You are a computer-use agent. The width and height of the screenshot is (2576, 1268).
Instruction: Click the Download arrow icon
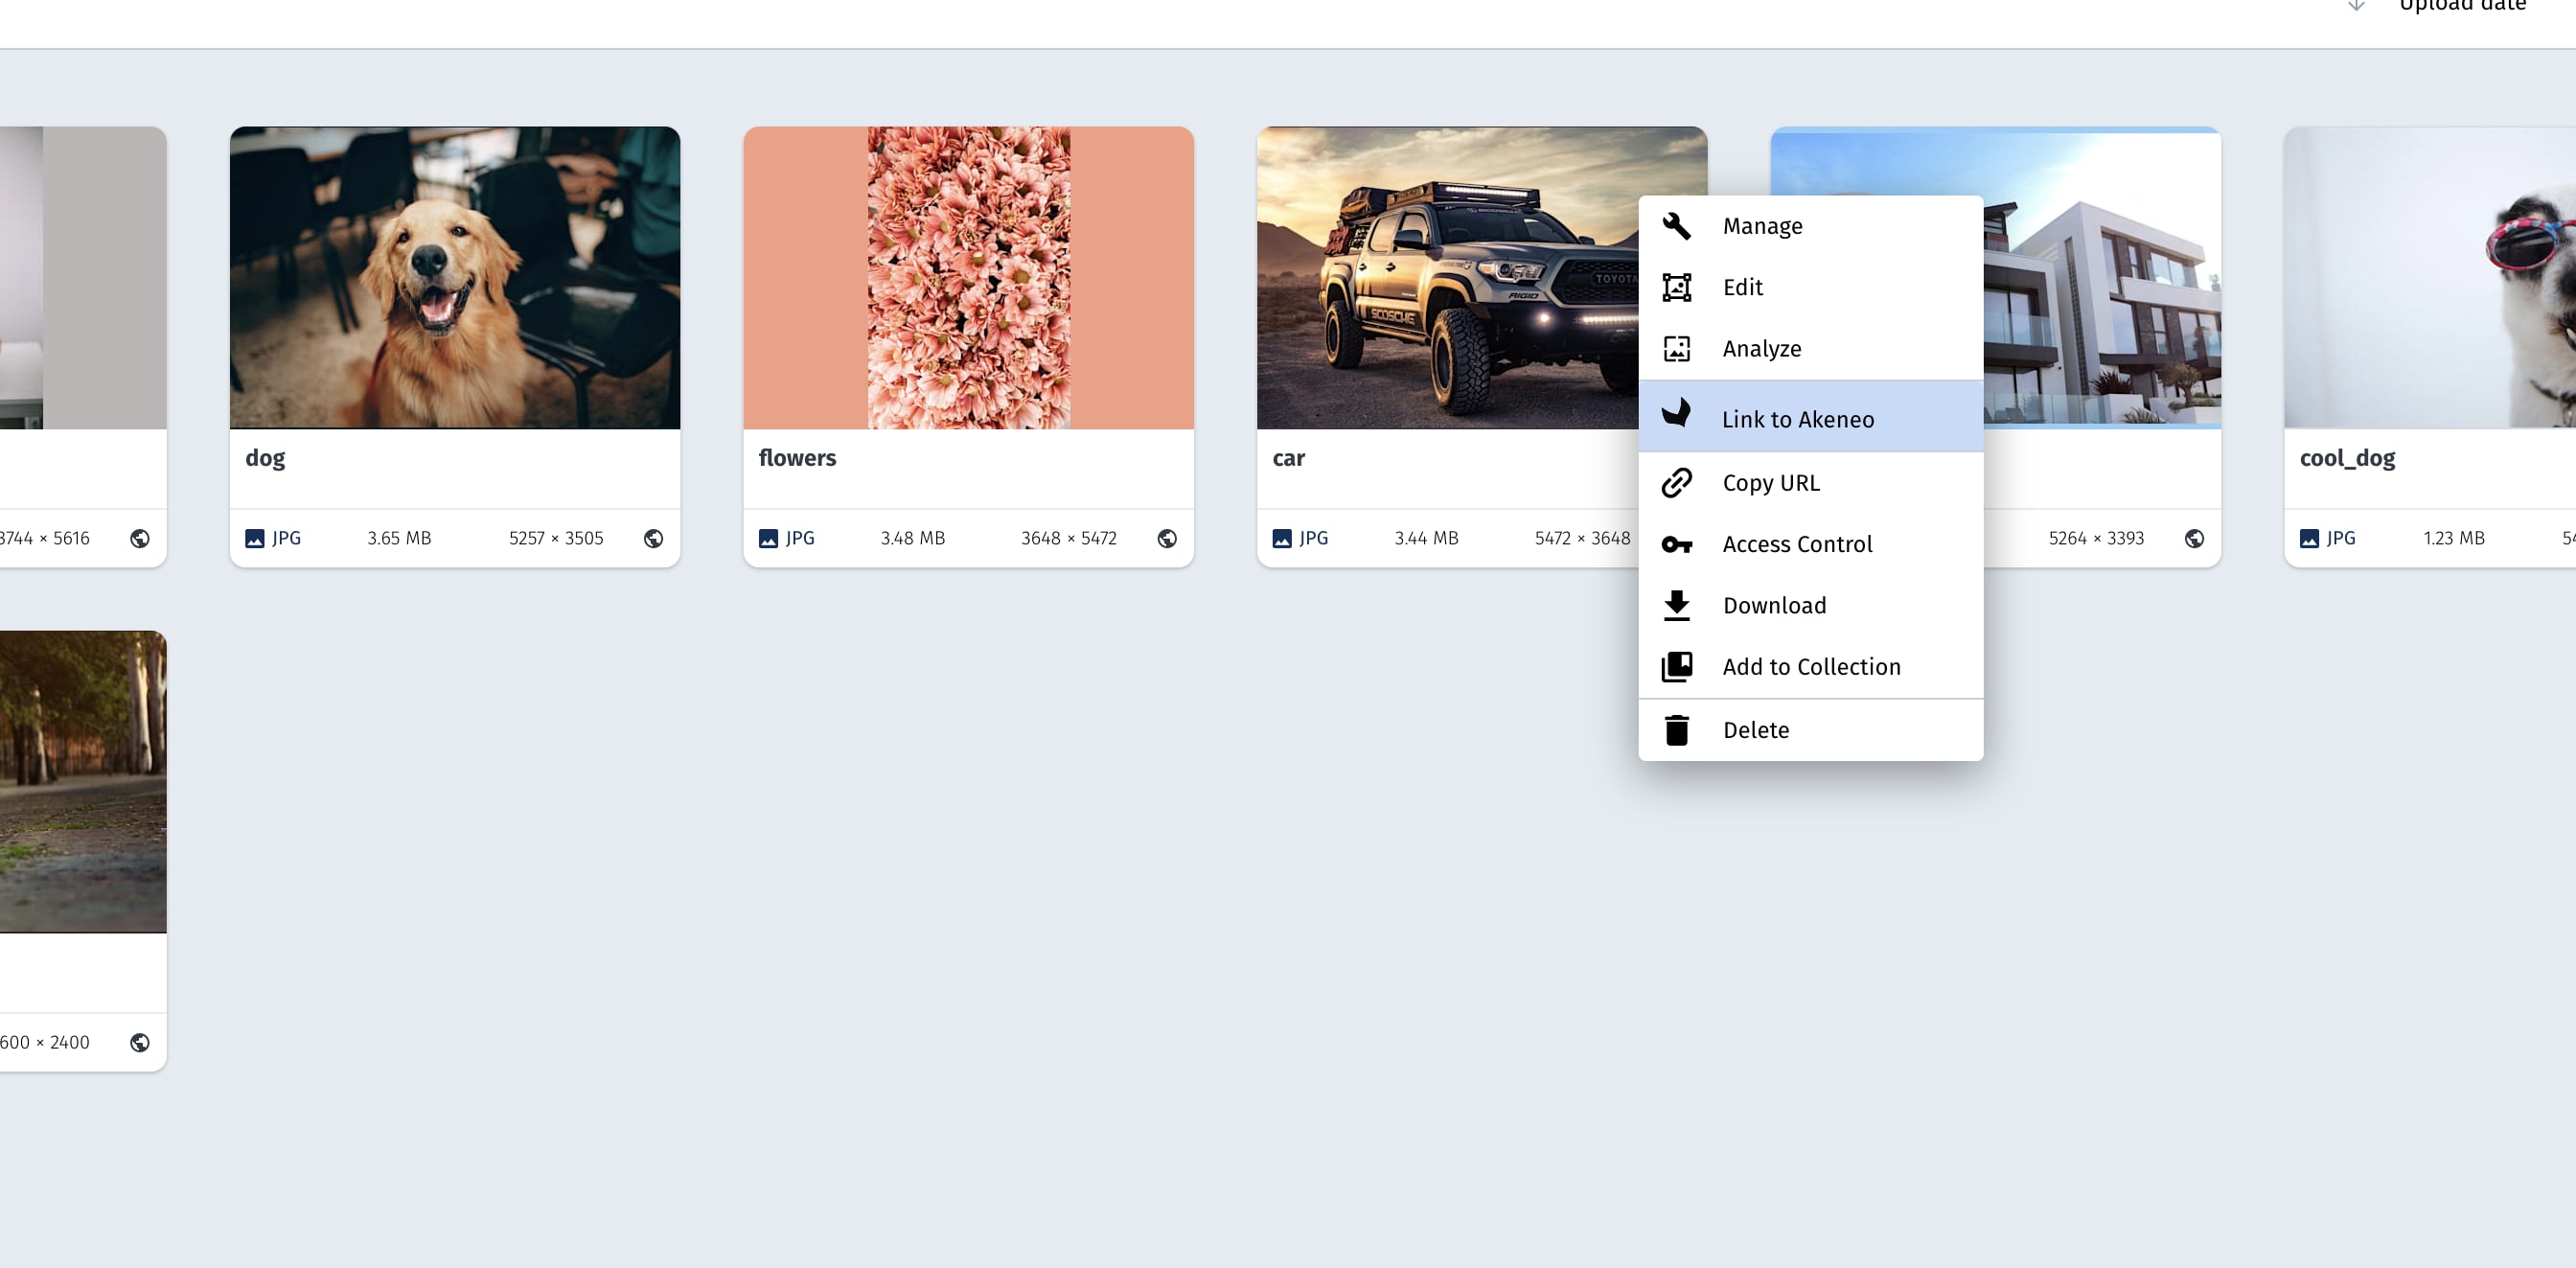coord(1676,605)
